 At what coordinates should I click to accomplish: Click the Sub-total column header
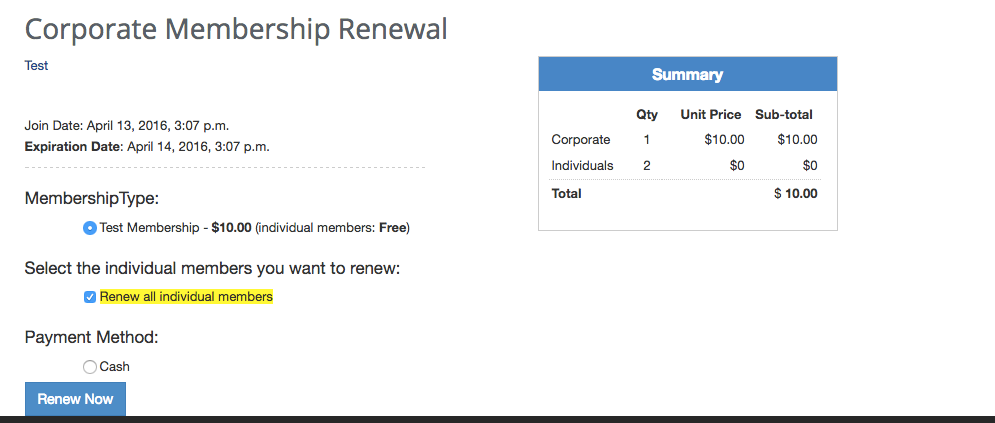click(x=784, y=115)
